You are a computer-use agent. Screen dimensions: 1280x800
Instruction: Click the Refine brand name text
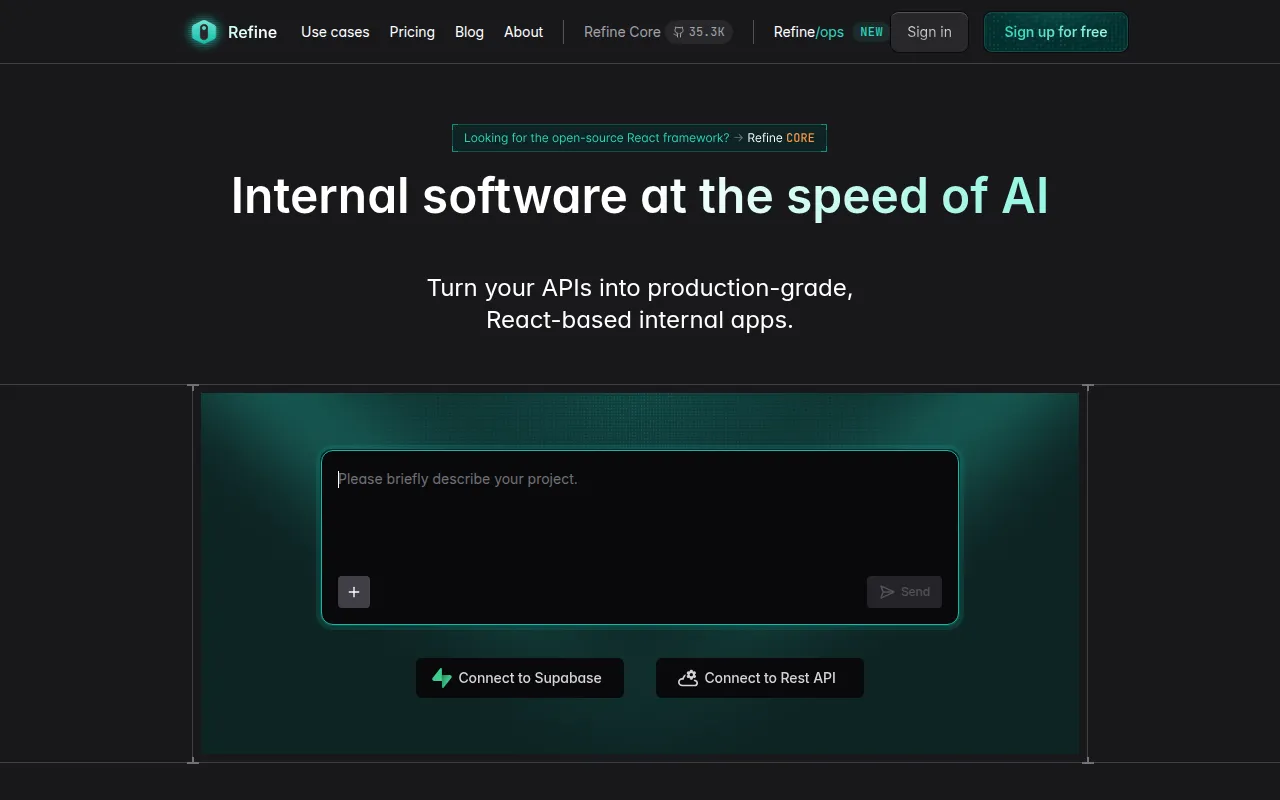(252, 32)
